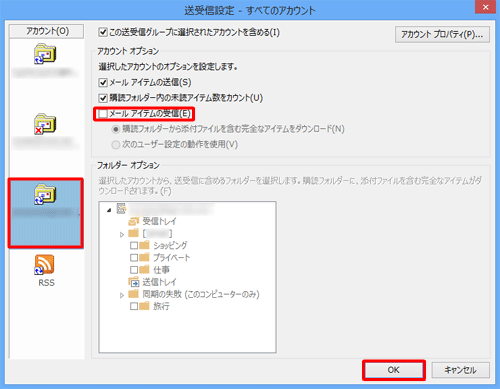The image size is (500, 389).
Task: Open アカウント プロパティ(P)... dialog
Action: point(442,34)
